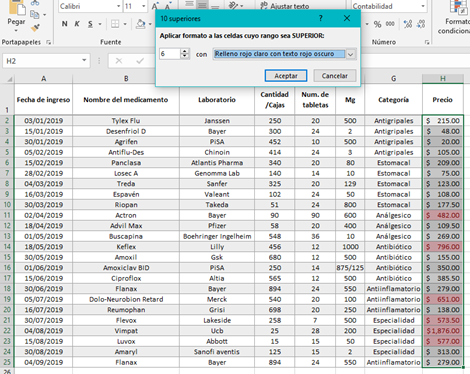Click the Aceptar button
Image resolution: width=470 pixels, height=374 pixels.
286,76
